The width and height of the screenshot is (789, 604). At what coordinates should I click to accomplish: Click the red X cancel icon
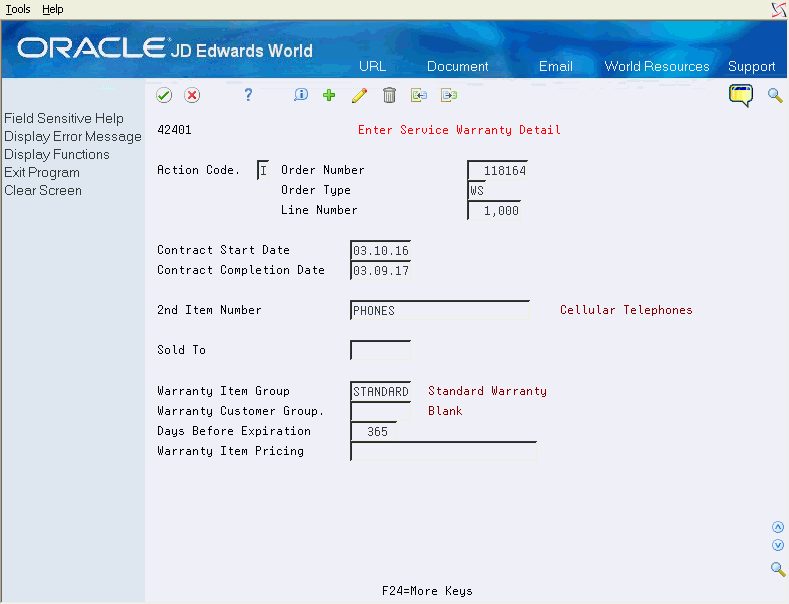[192, 95]
